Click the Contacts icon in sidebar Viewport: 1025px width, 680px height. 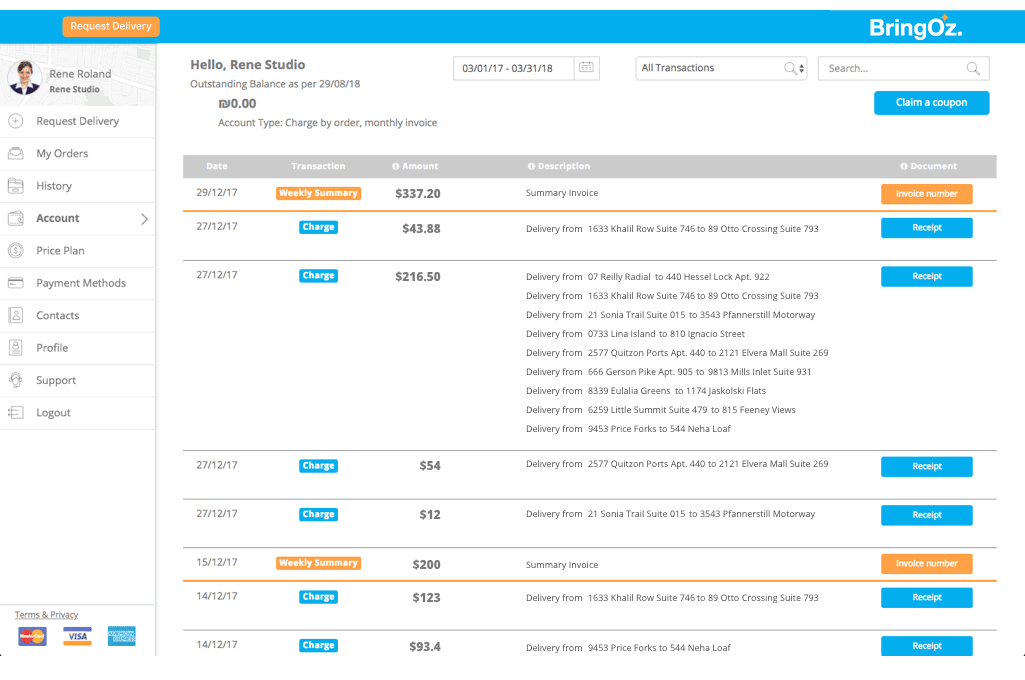[x=16, y=315]
